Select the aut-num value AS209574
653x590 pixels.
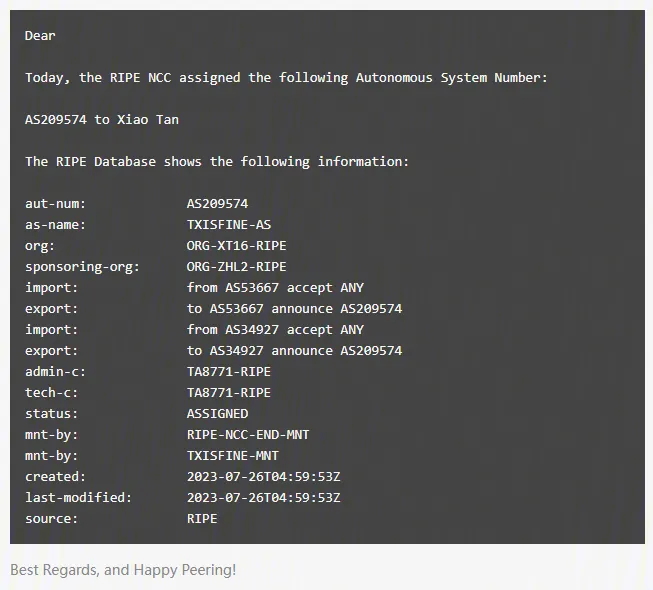(217, 204)
